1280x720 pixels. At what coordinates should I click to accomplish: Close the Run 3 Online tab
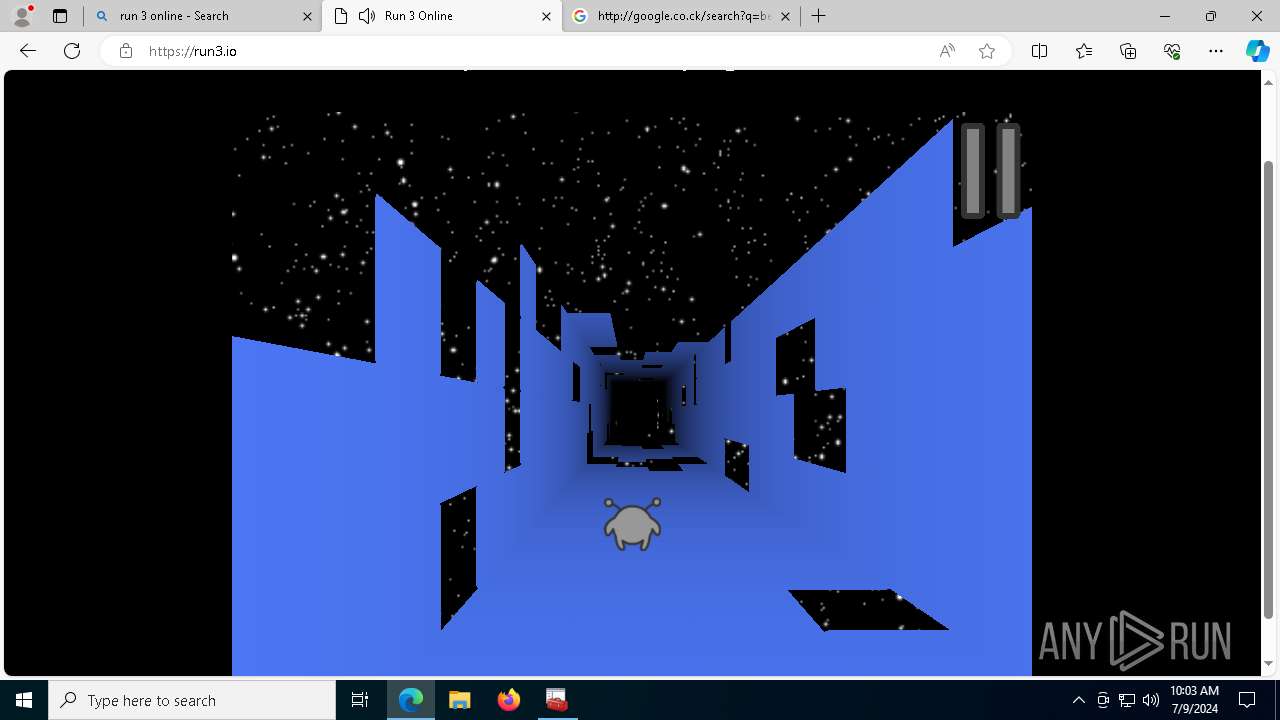(546, 16)
